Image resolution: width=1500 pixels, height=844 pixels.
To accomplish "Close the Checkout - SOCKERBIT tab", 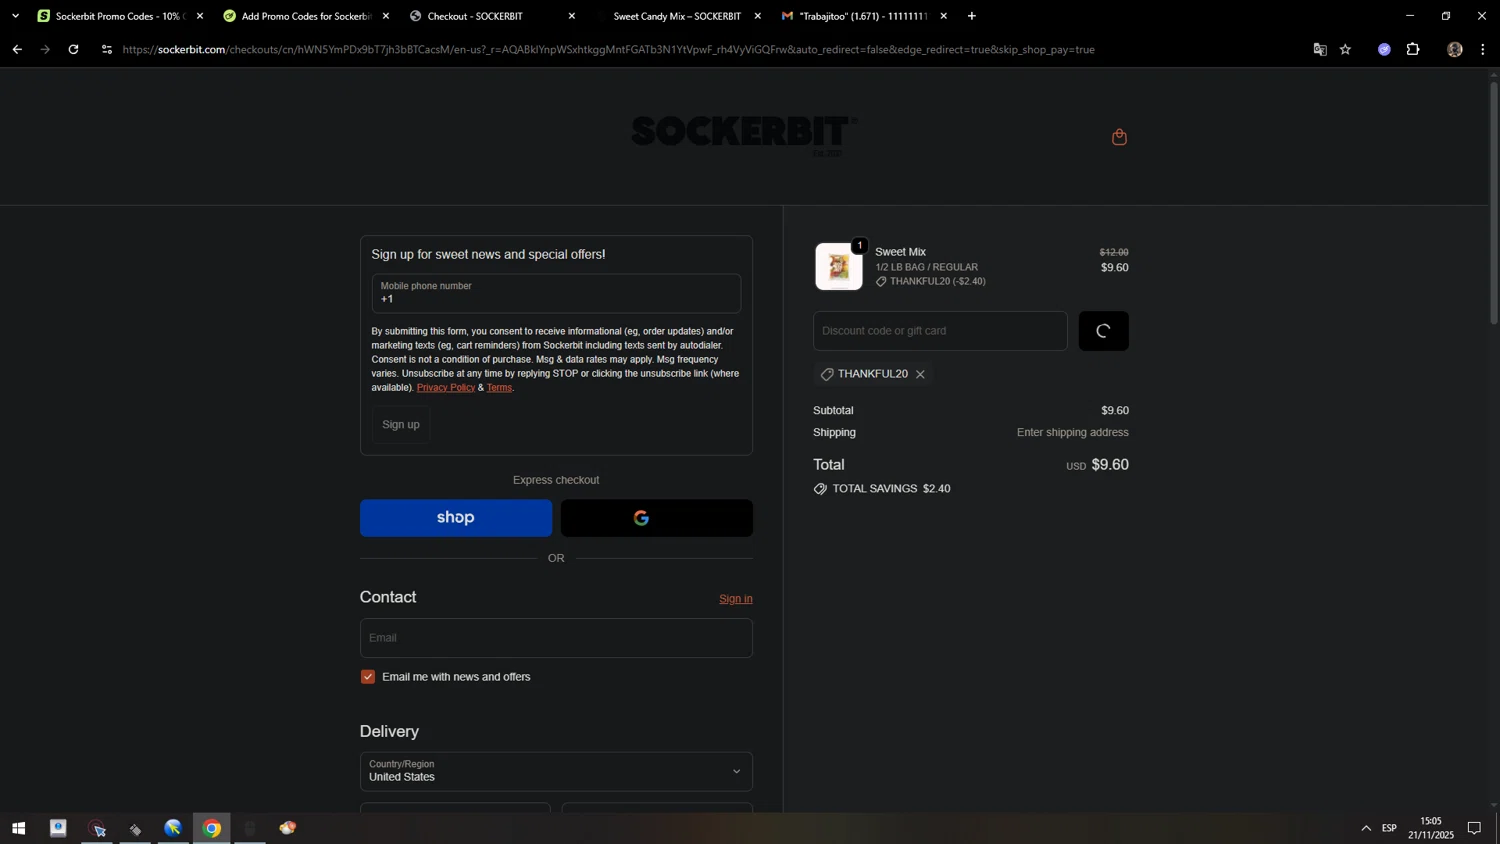I will coord(572,16).
